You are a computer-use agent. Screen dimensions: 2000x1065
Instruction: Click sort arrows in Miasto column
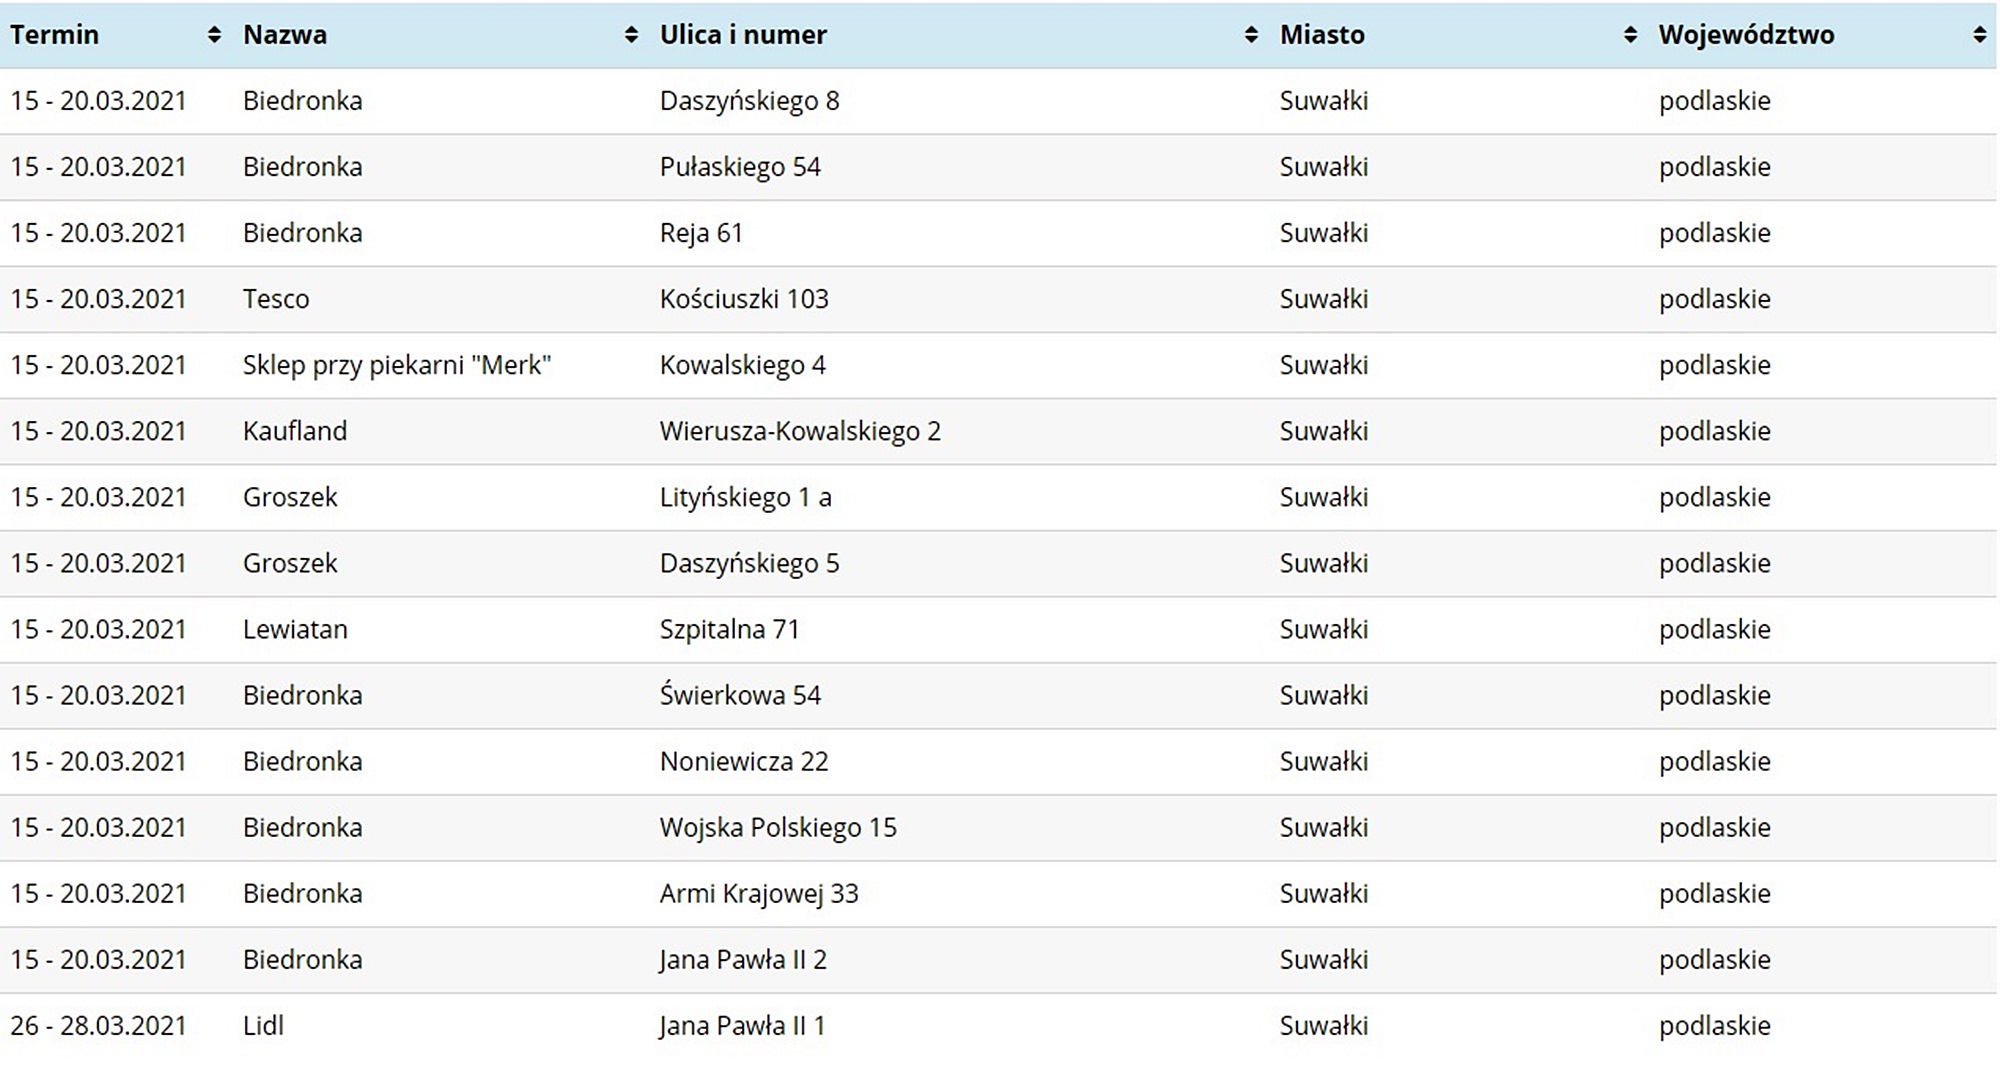(x=1630, y=35)
